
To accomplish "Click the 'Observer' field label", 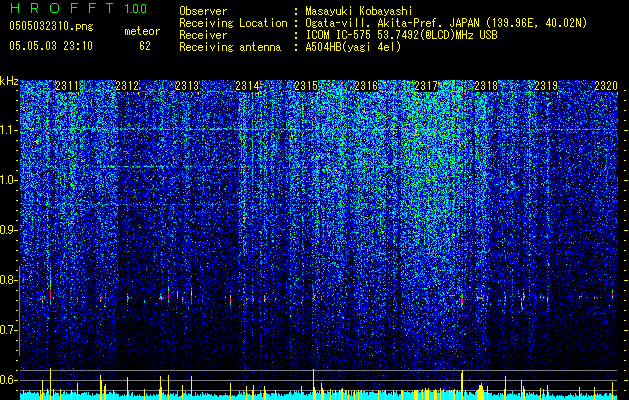I will pyautogui.click(x=203, y=12).
